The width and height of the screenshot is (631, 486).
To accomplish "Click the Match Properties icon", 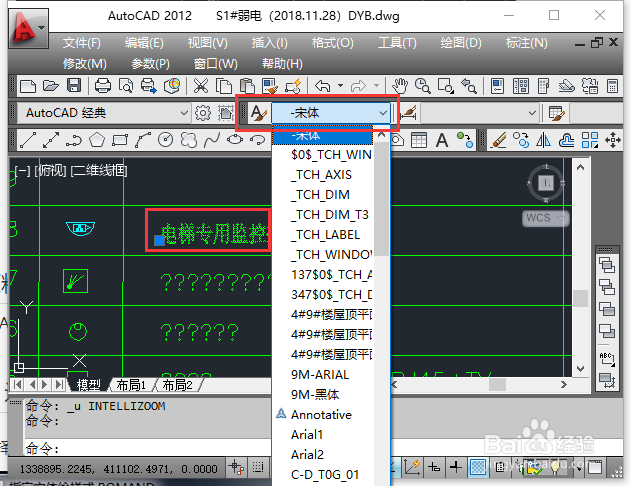I will 270,86.
